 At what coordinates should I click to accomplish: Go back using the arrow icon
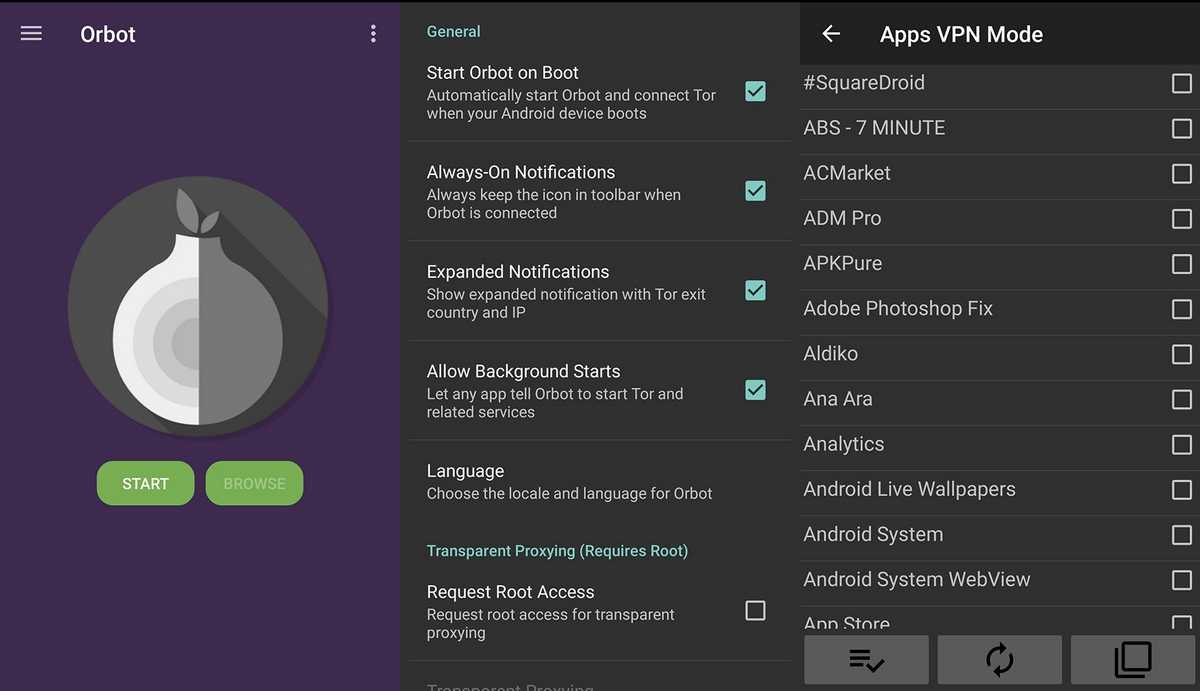[x=831, y=34]
